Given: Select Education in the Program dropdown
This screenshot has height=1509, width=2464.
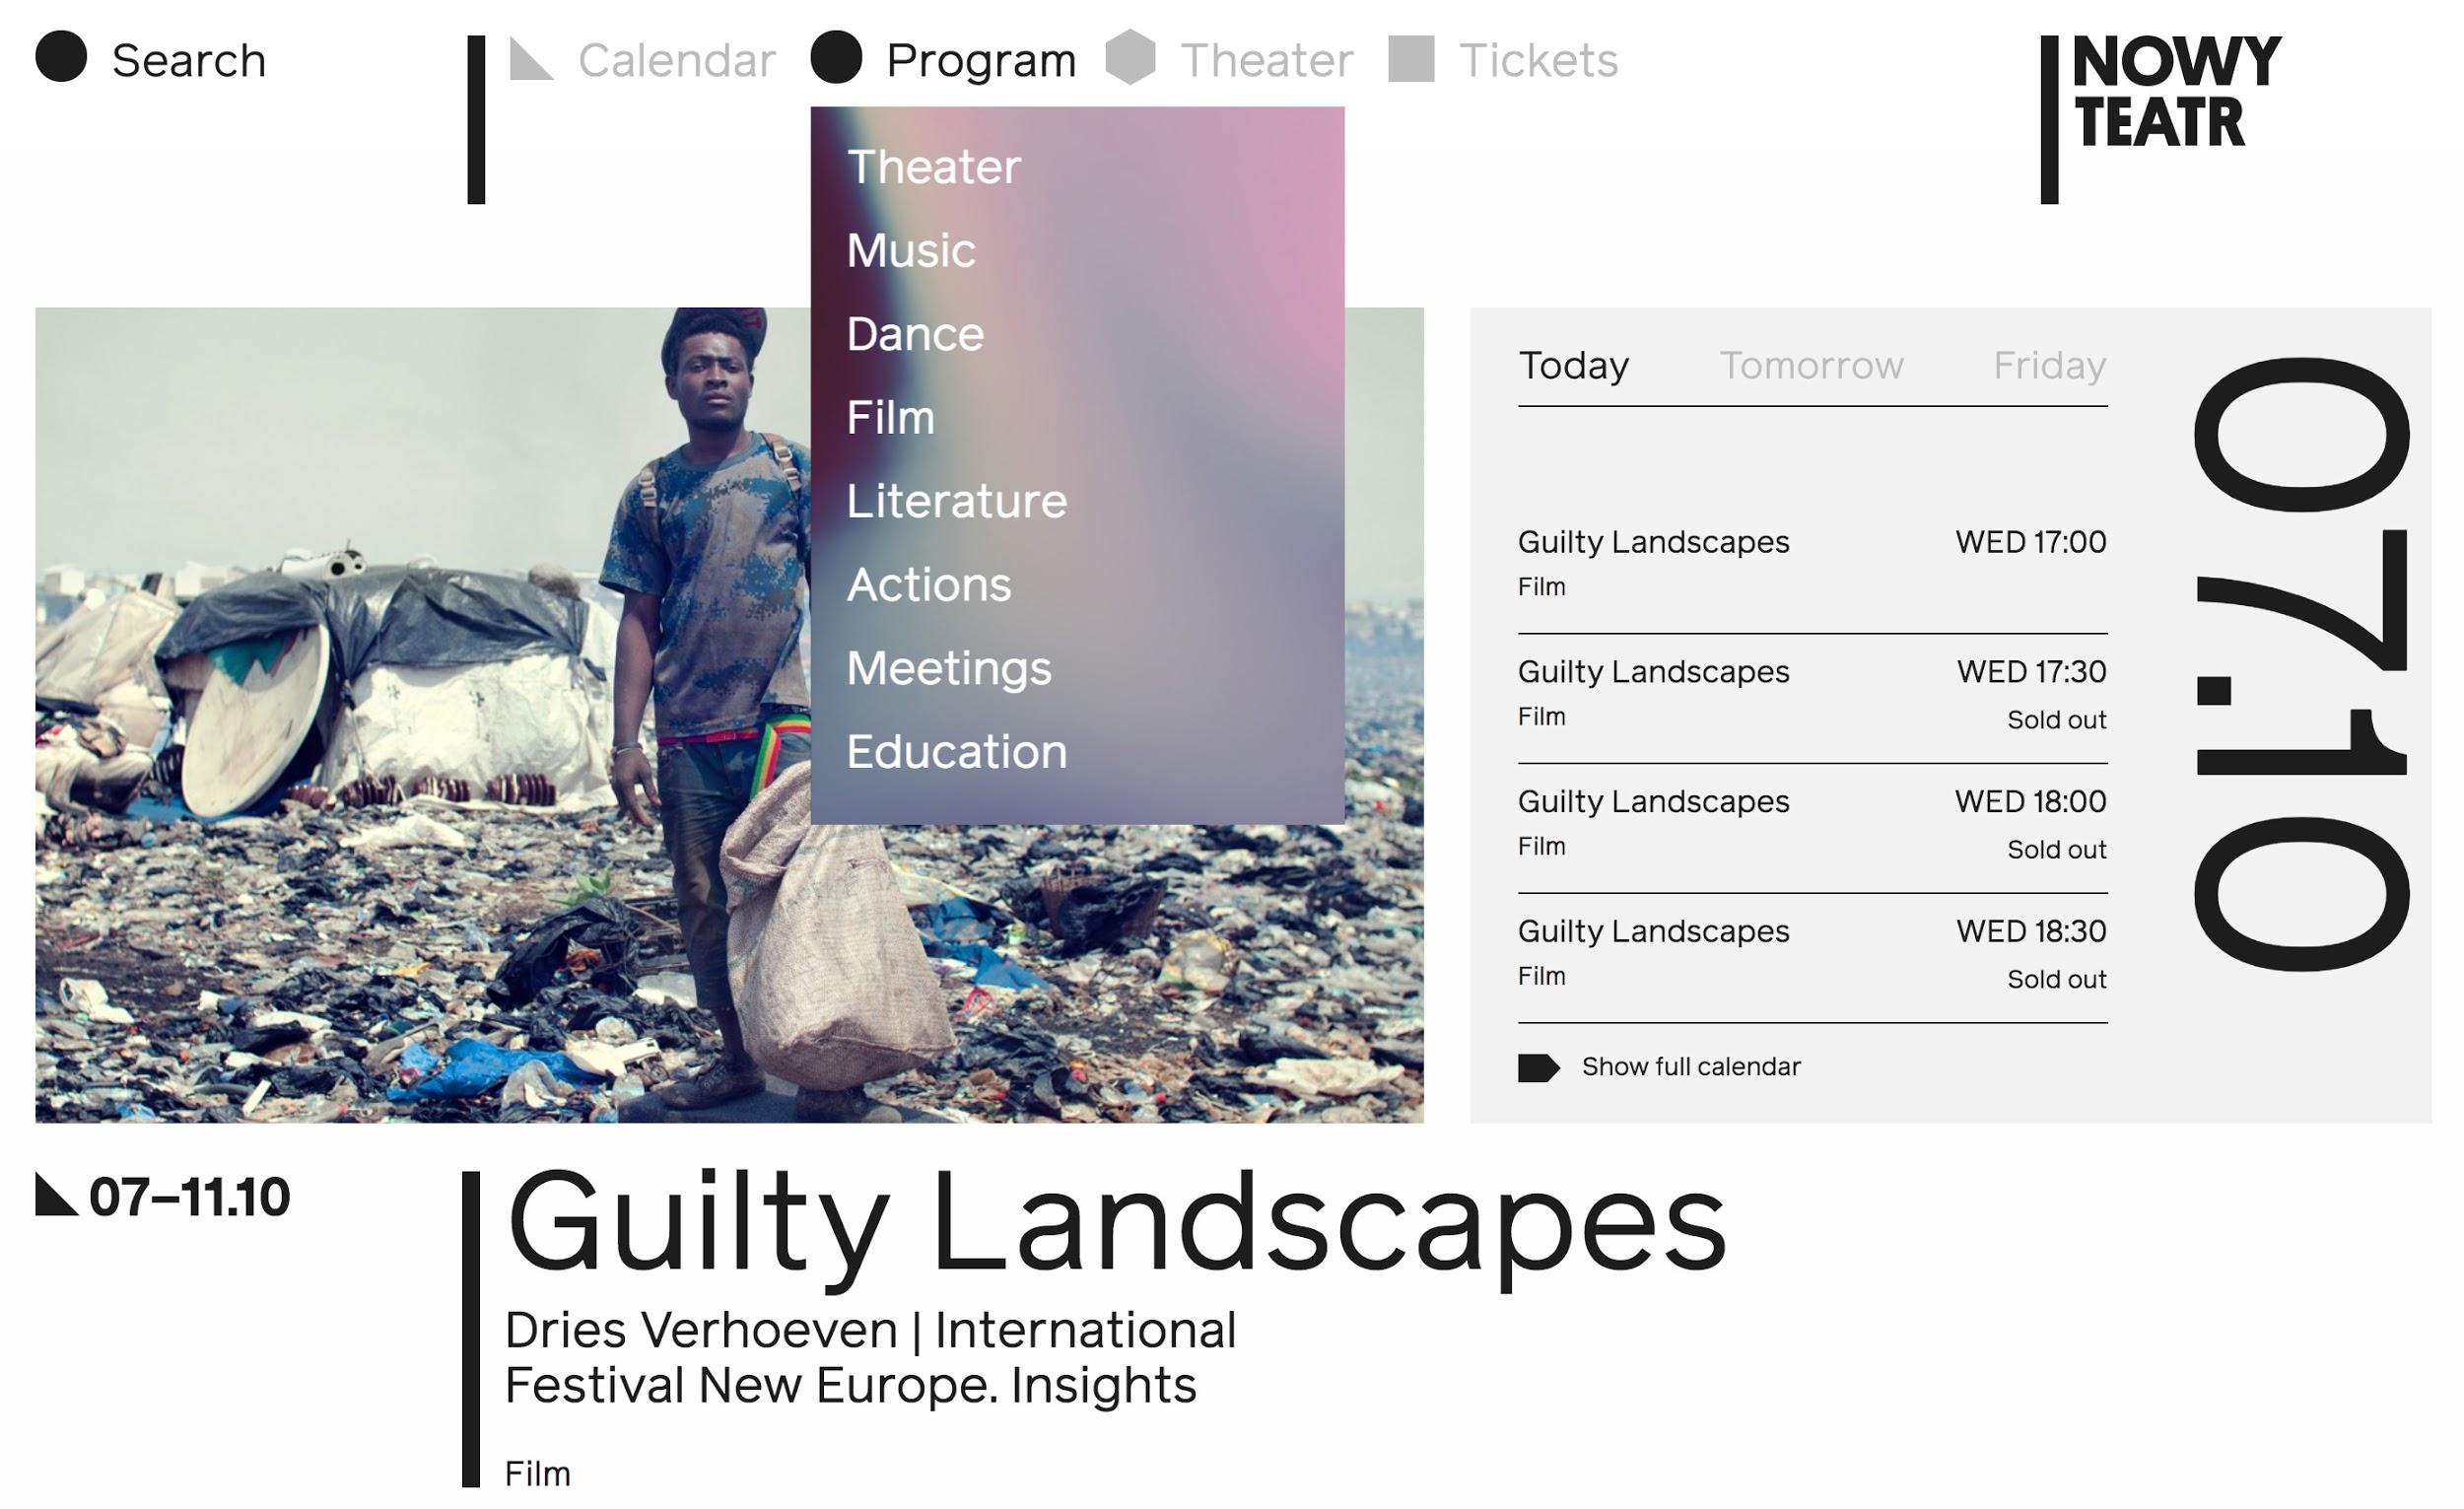Looking at the screenshot, I should 956,752.
